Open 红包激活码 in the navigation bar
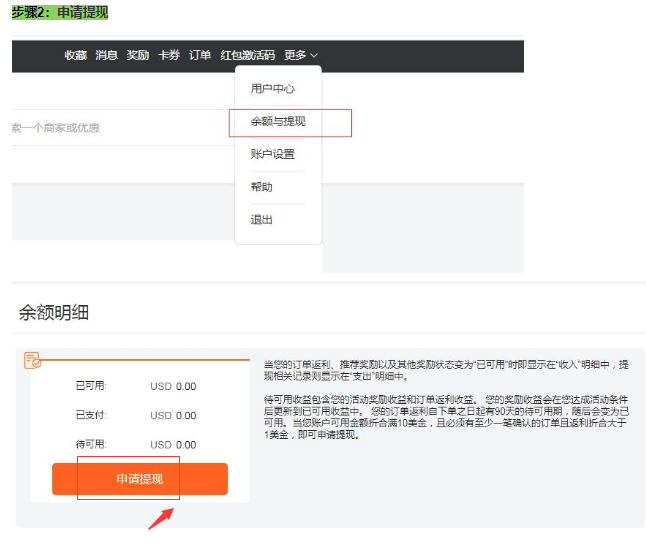Image resolution: width=646 pixels, height=542 pixels. click(247, 55)
